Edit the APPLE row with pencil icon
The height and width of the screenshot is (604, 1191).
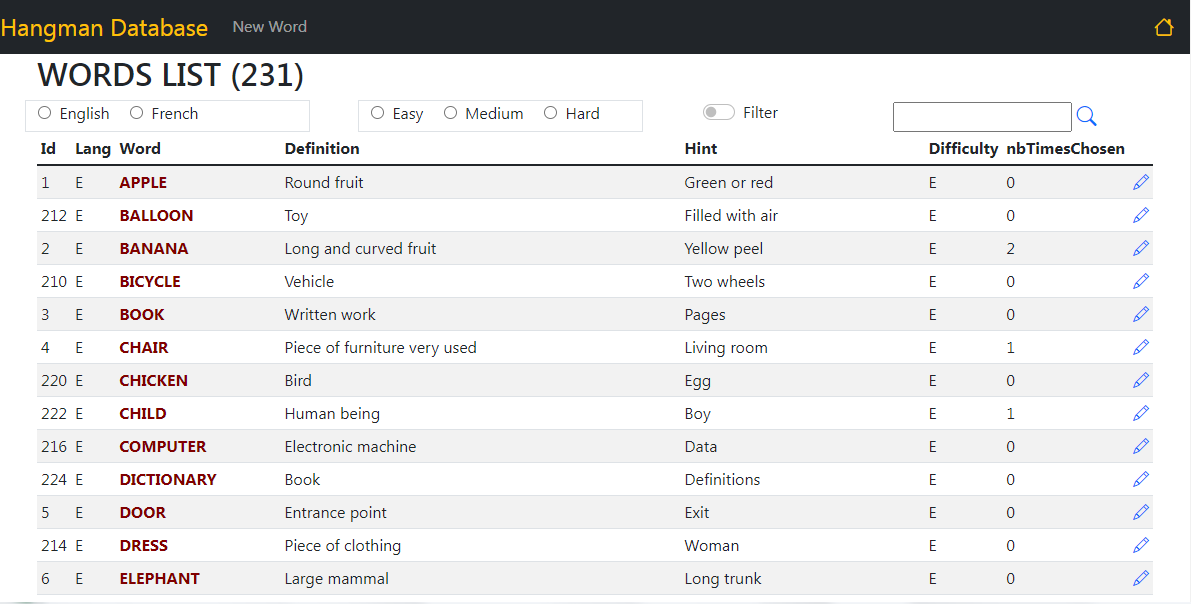point(1141,182)
